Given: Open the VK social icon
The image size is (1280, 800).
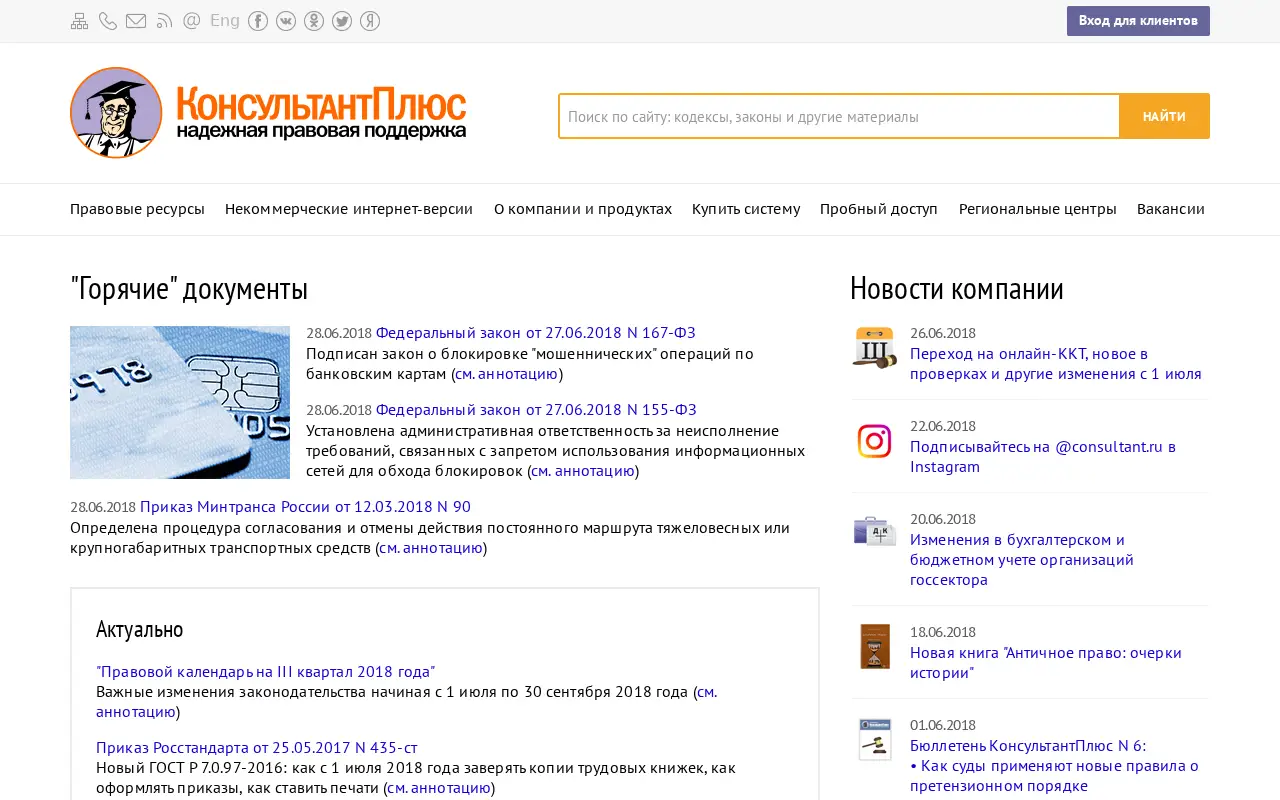Looking at the screenshot, I should click(x=286, y=21).
